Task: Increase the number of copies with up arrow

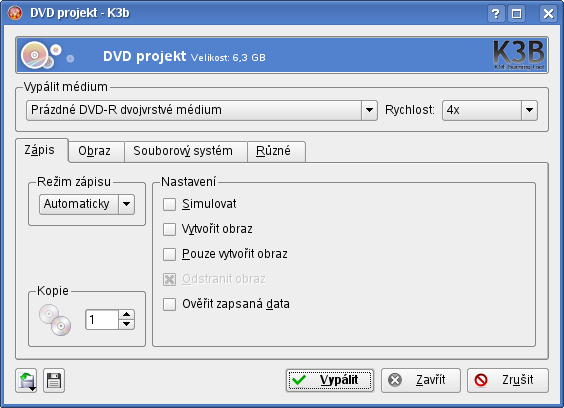Action: (126, 314)
